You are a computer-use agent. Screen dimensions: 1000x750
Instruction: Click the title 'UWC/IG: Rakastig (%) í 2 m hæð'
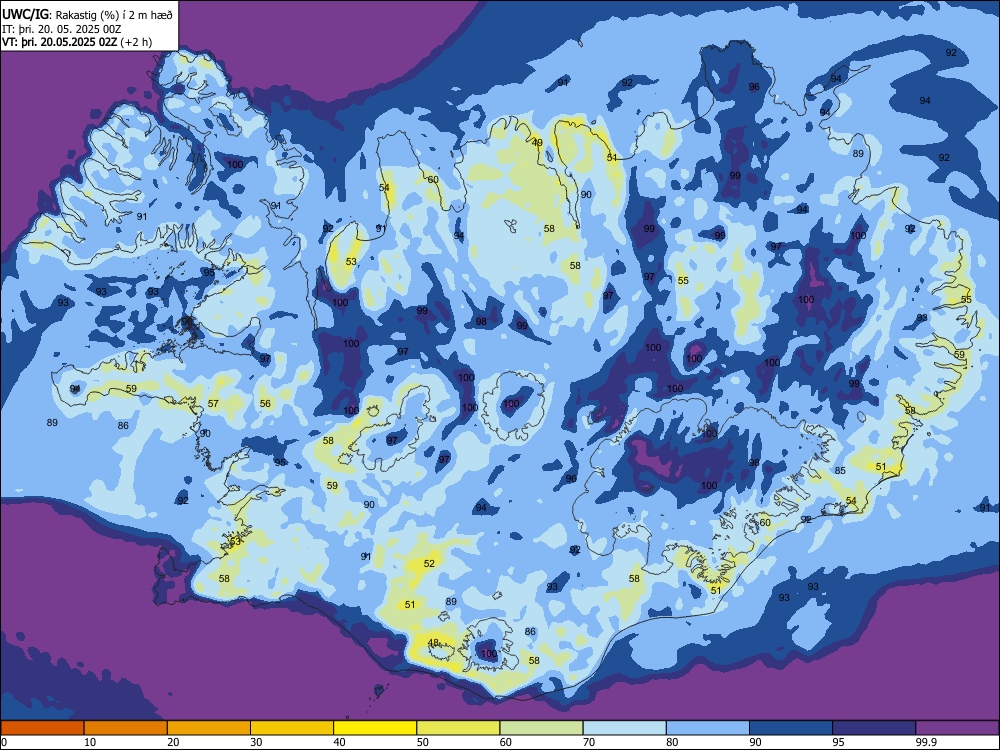[x=87, y=15]
